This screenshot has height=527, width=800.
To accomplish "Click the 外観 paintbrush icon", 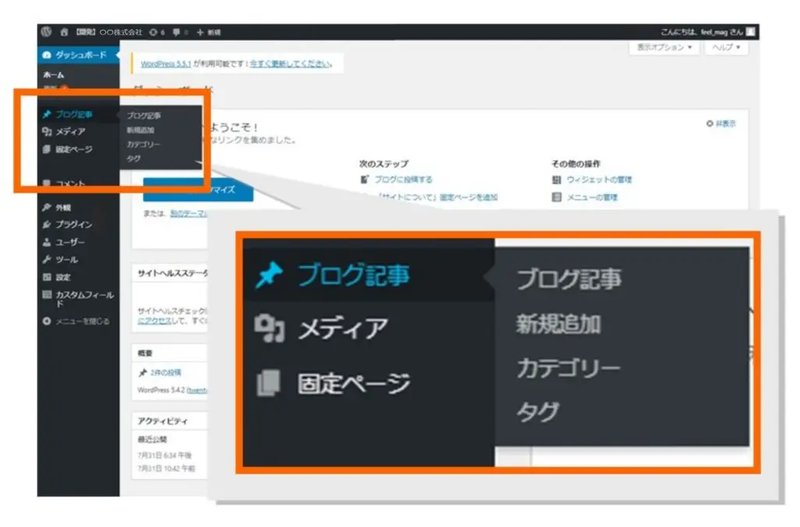I will [x=46, y=207].
